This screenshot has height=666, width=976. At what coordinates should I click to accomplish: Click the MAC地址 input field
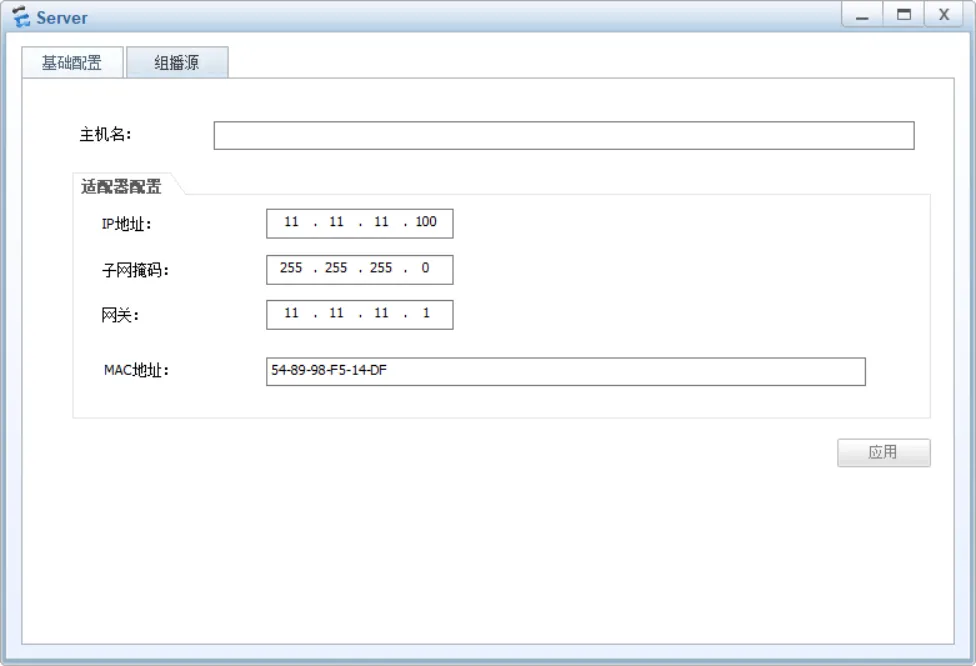566,372
